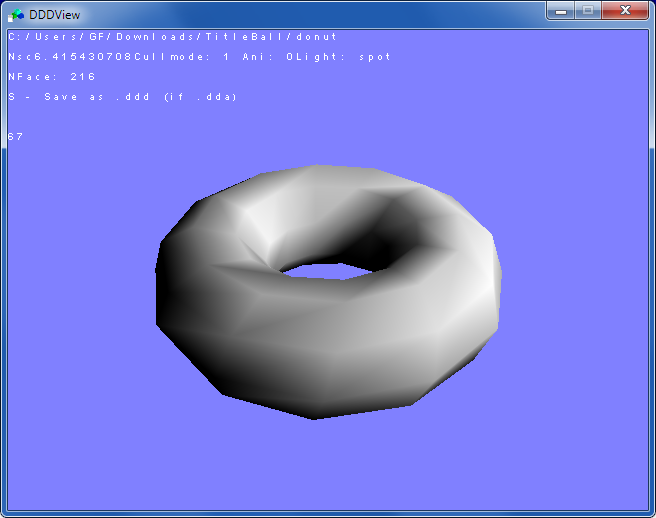Click the '67' counter text
Image resolution: width=656 pixels, height=518 pixels.
(x=15, y=137)
